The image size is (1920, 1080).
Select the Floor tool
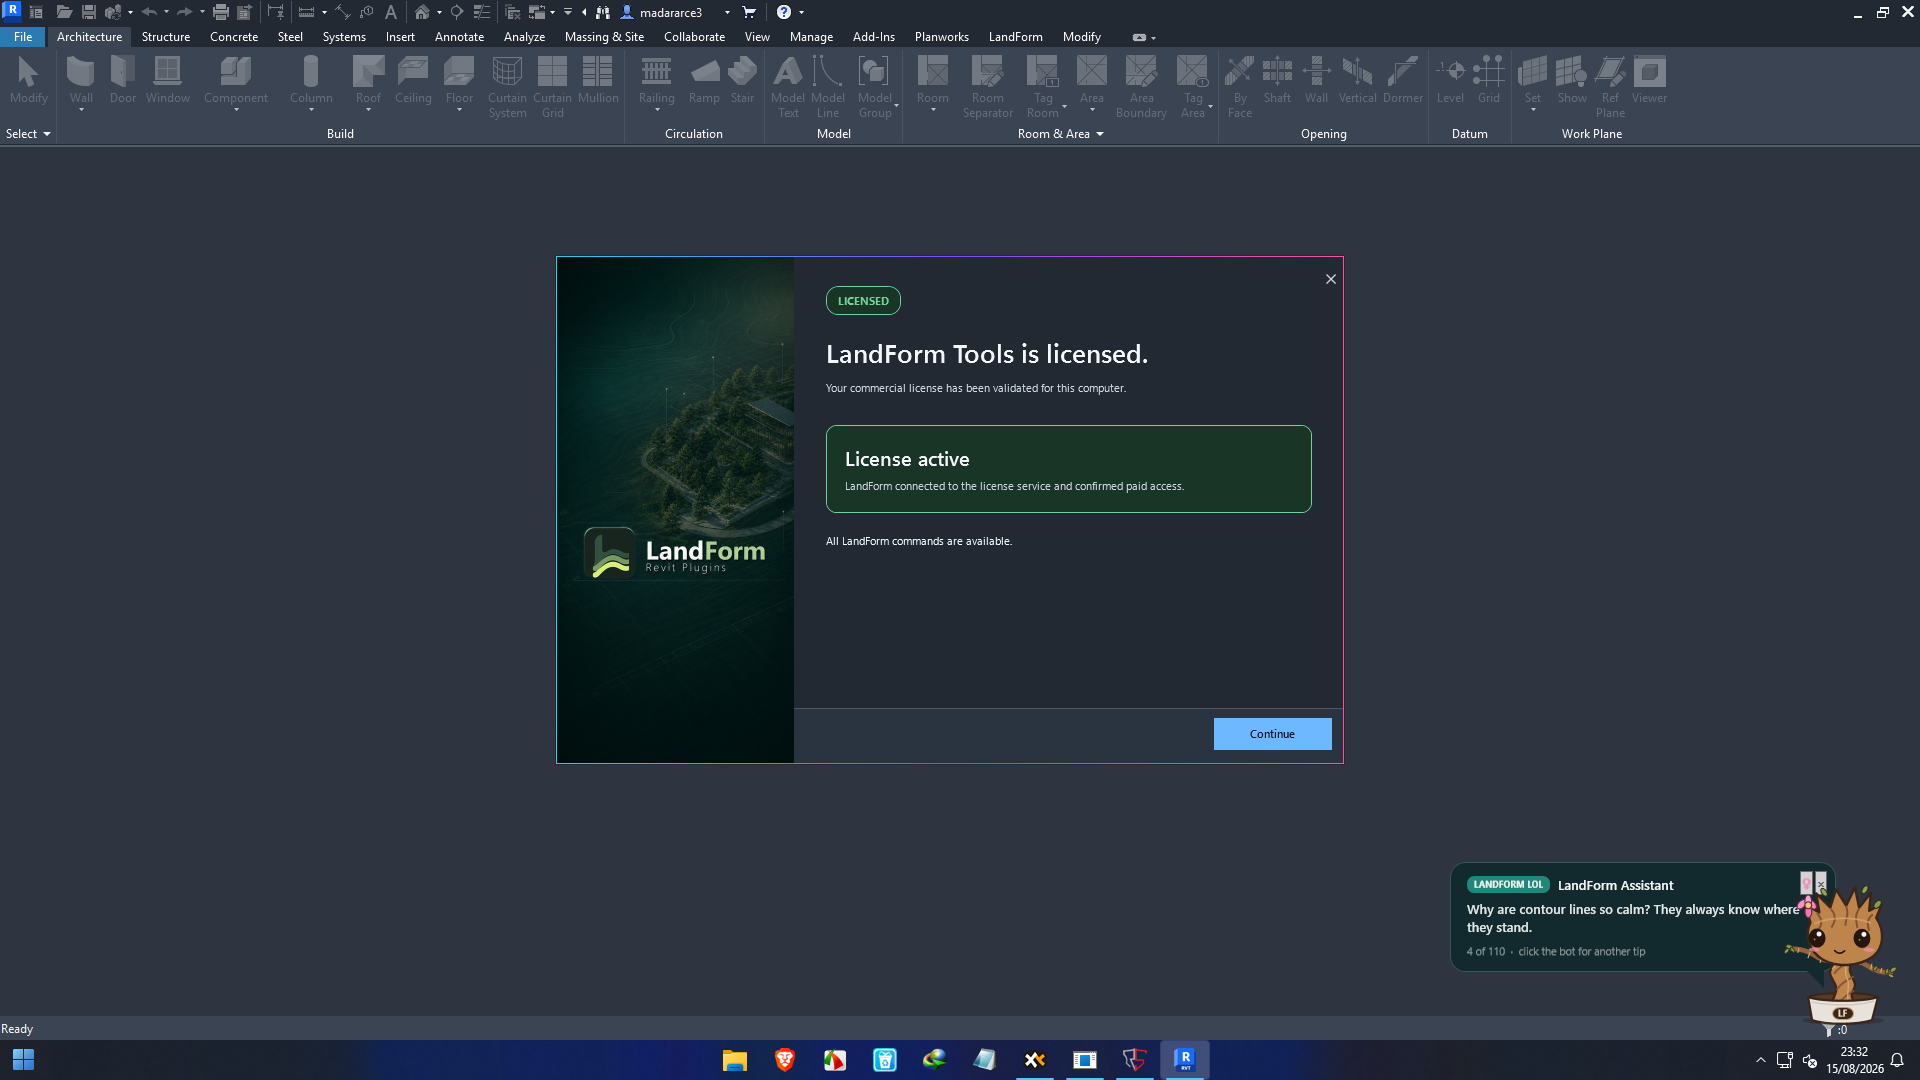(459, 80)
